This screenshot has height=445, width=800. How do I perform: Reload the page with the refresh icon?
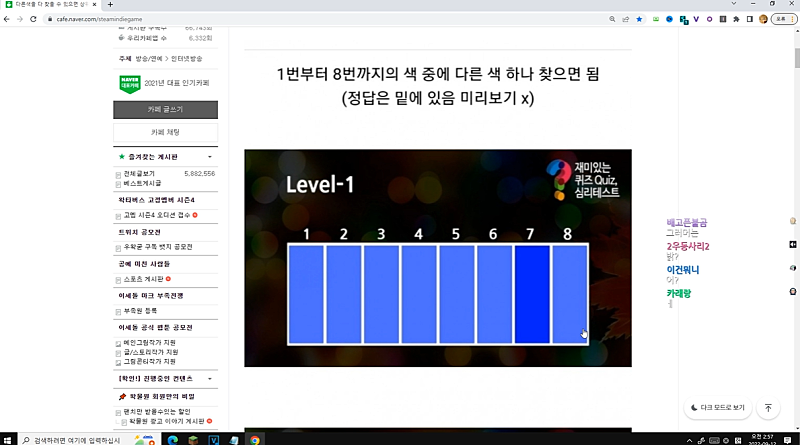point(33,19)
